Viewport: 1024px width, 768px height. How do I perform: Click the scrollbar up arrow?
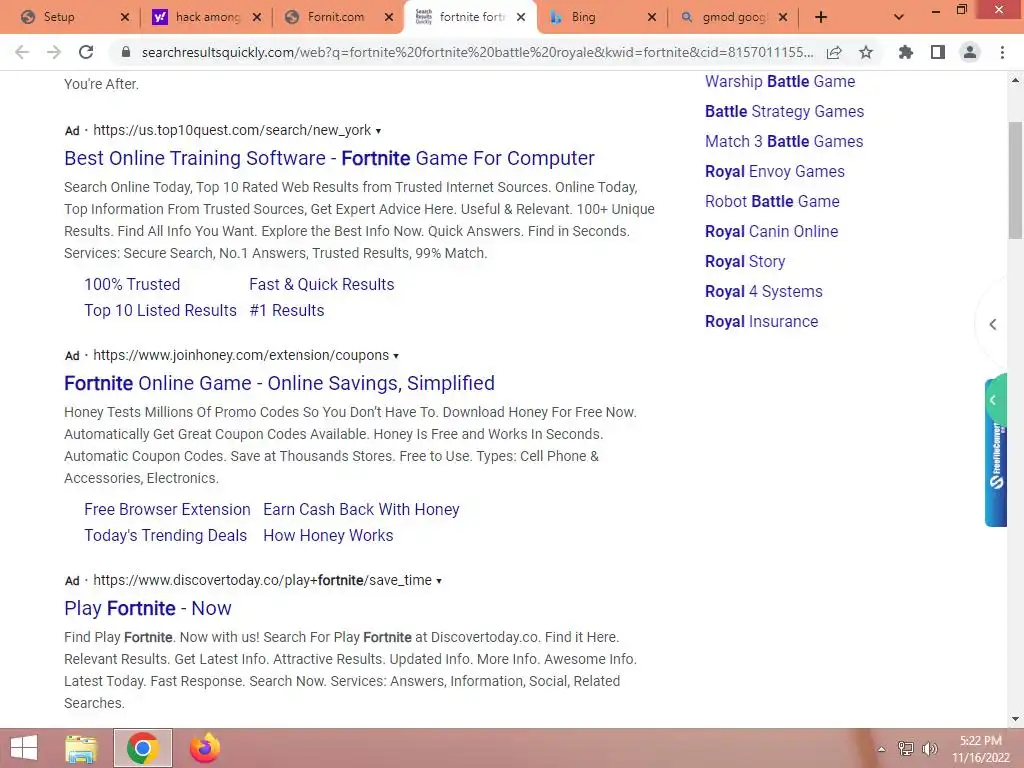point(1015,80)
